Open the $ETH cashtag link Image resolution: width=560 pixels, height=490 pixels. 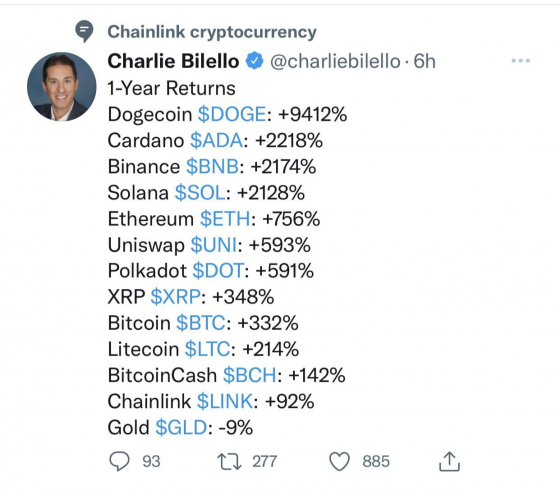click(x=225, y=219)
